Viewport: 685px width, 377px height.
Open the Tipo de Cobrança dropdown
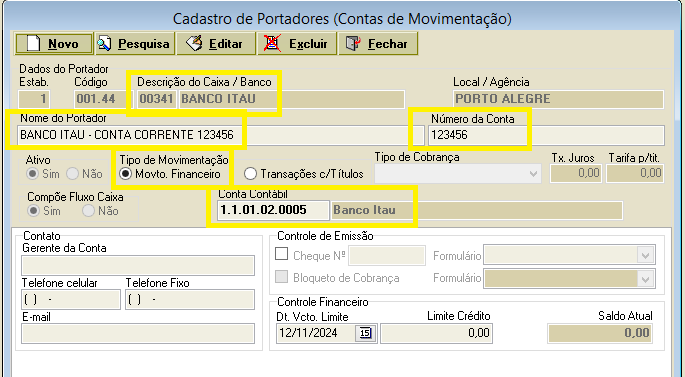point(458,173)
